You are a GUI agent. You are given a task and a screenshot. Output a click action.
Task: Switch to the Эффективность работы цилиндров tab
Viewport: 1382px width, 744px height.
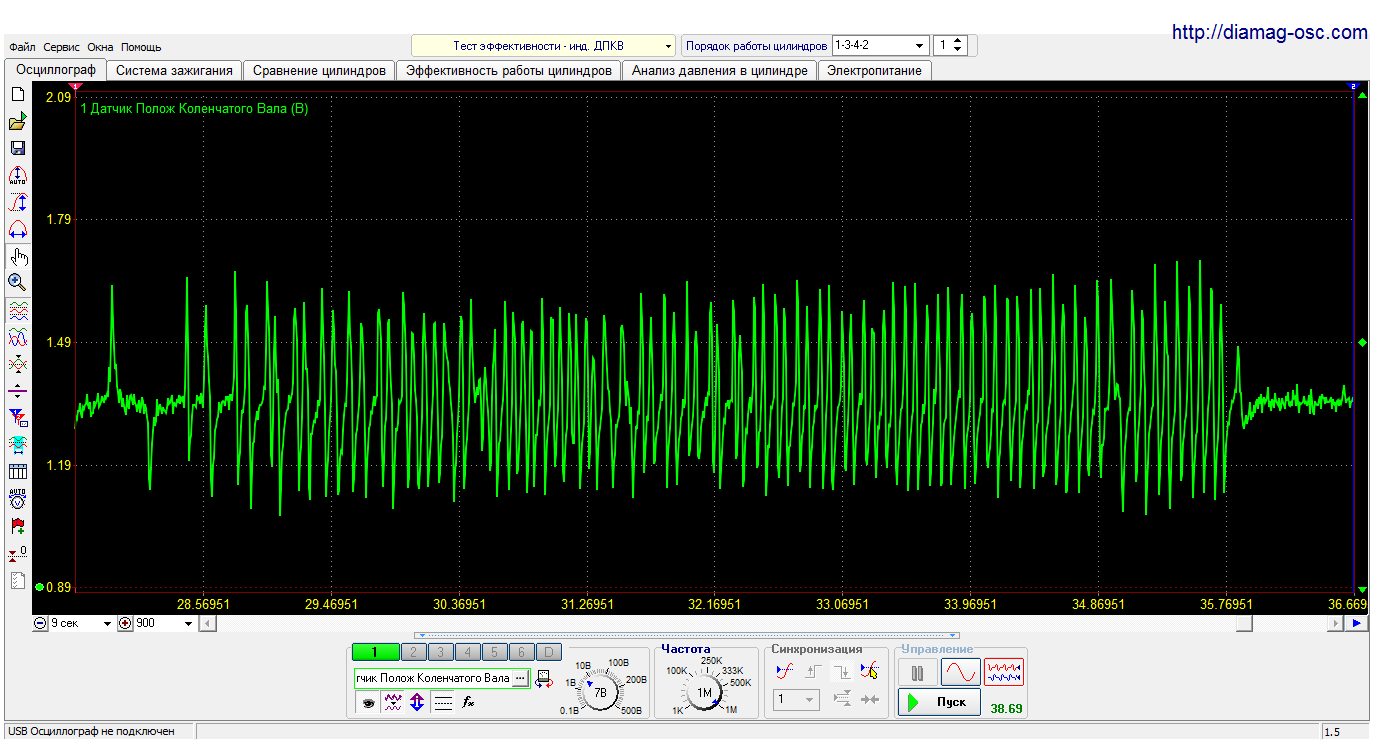(509, 71)
